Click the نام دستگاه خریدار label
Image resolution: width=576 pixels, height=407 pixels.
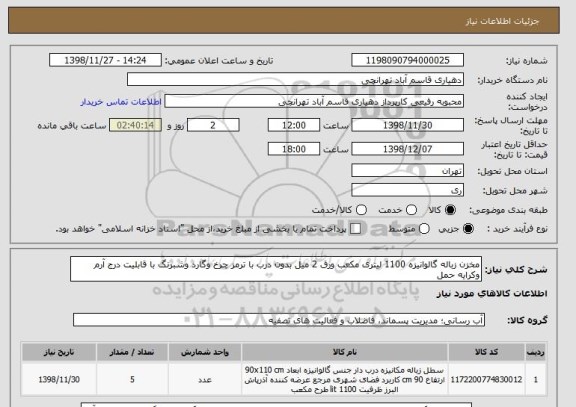(512, 80)
